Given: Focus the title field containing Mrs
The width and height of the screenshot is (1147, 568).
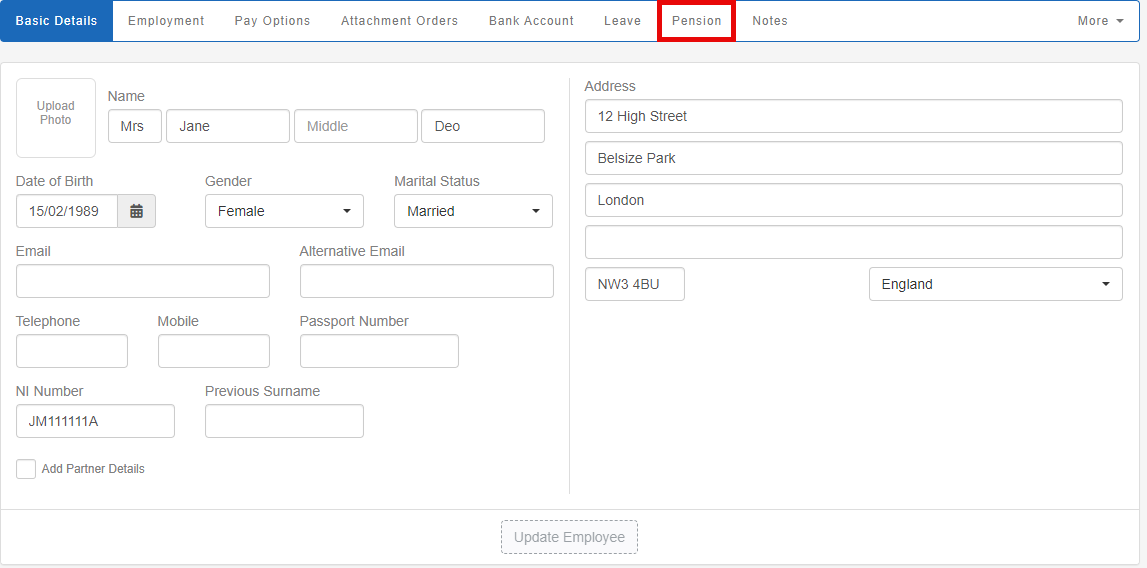Looking at the screenshot, I should [135, 126].
